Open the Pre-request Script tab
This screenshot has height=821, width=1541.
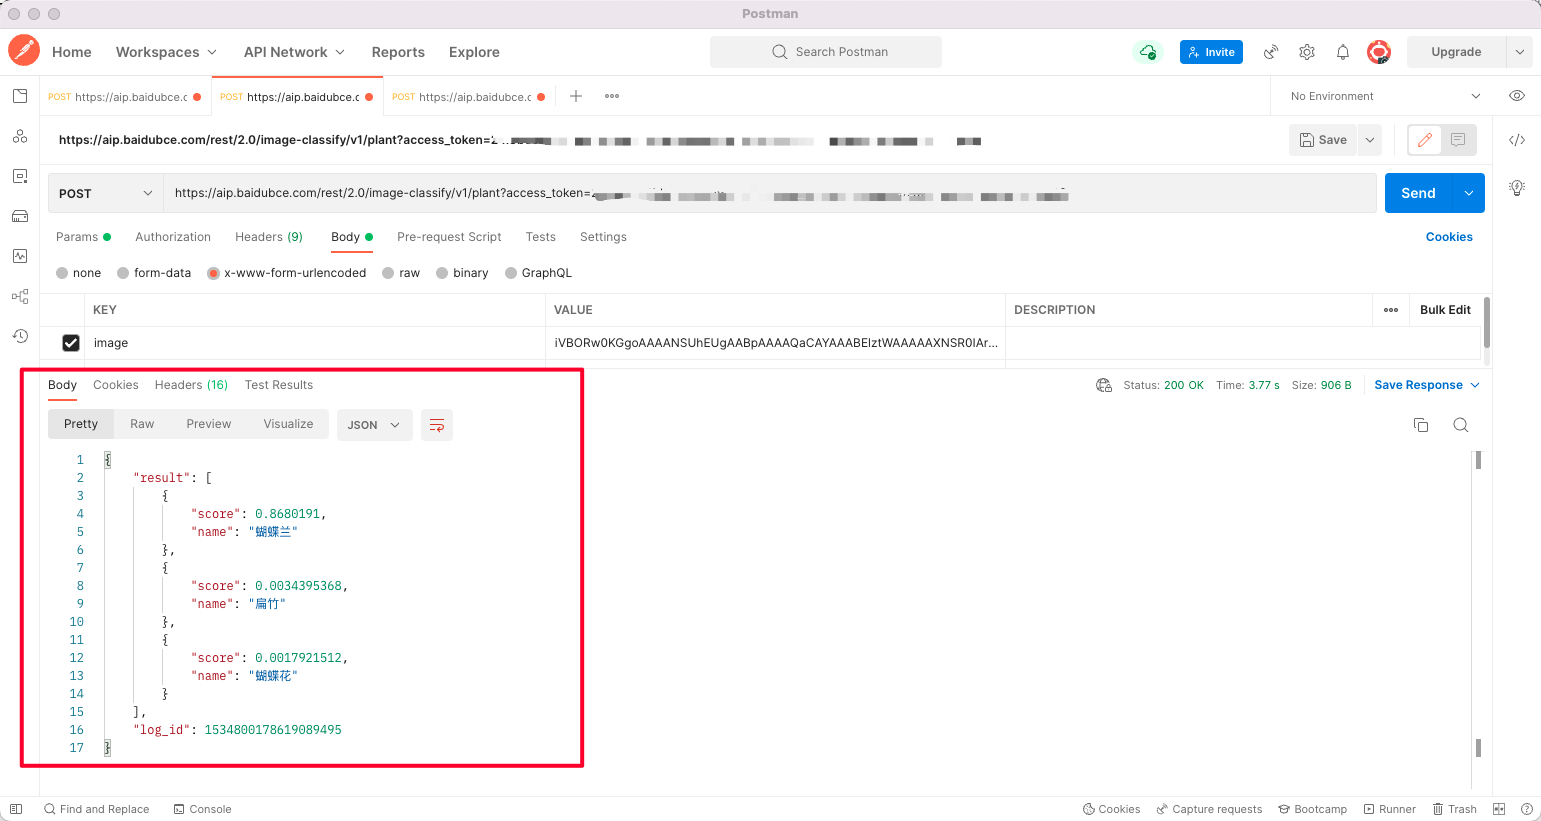tap(449, 237)
